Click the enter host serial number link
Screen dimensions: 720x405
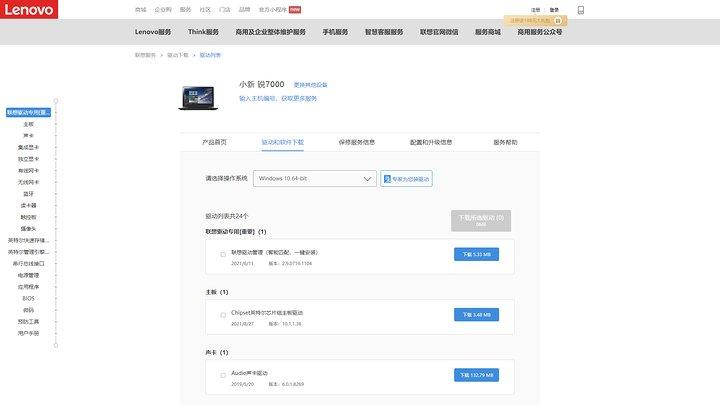(x=278, y=98)
